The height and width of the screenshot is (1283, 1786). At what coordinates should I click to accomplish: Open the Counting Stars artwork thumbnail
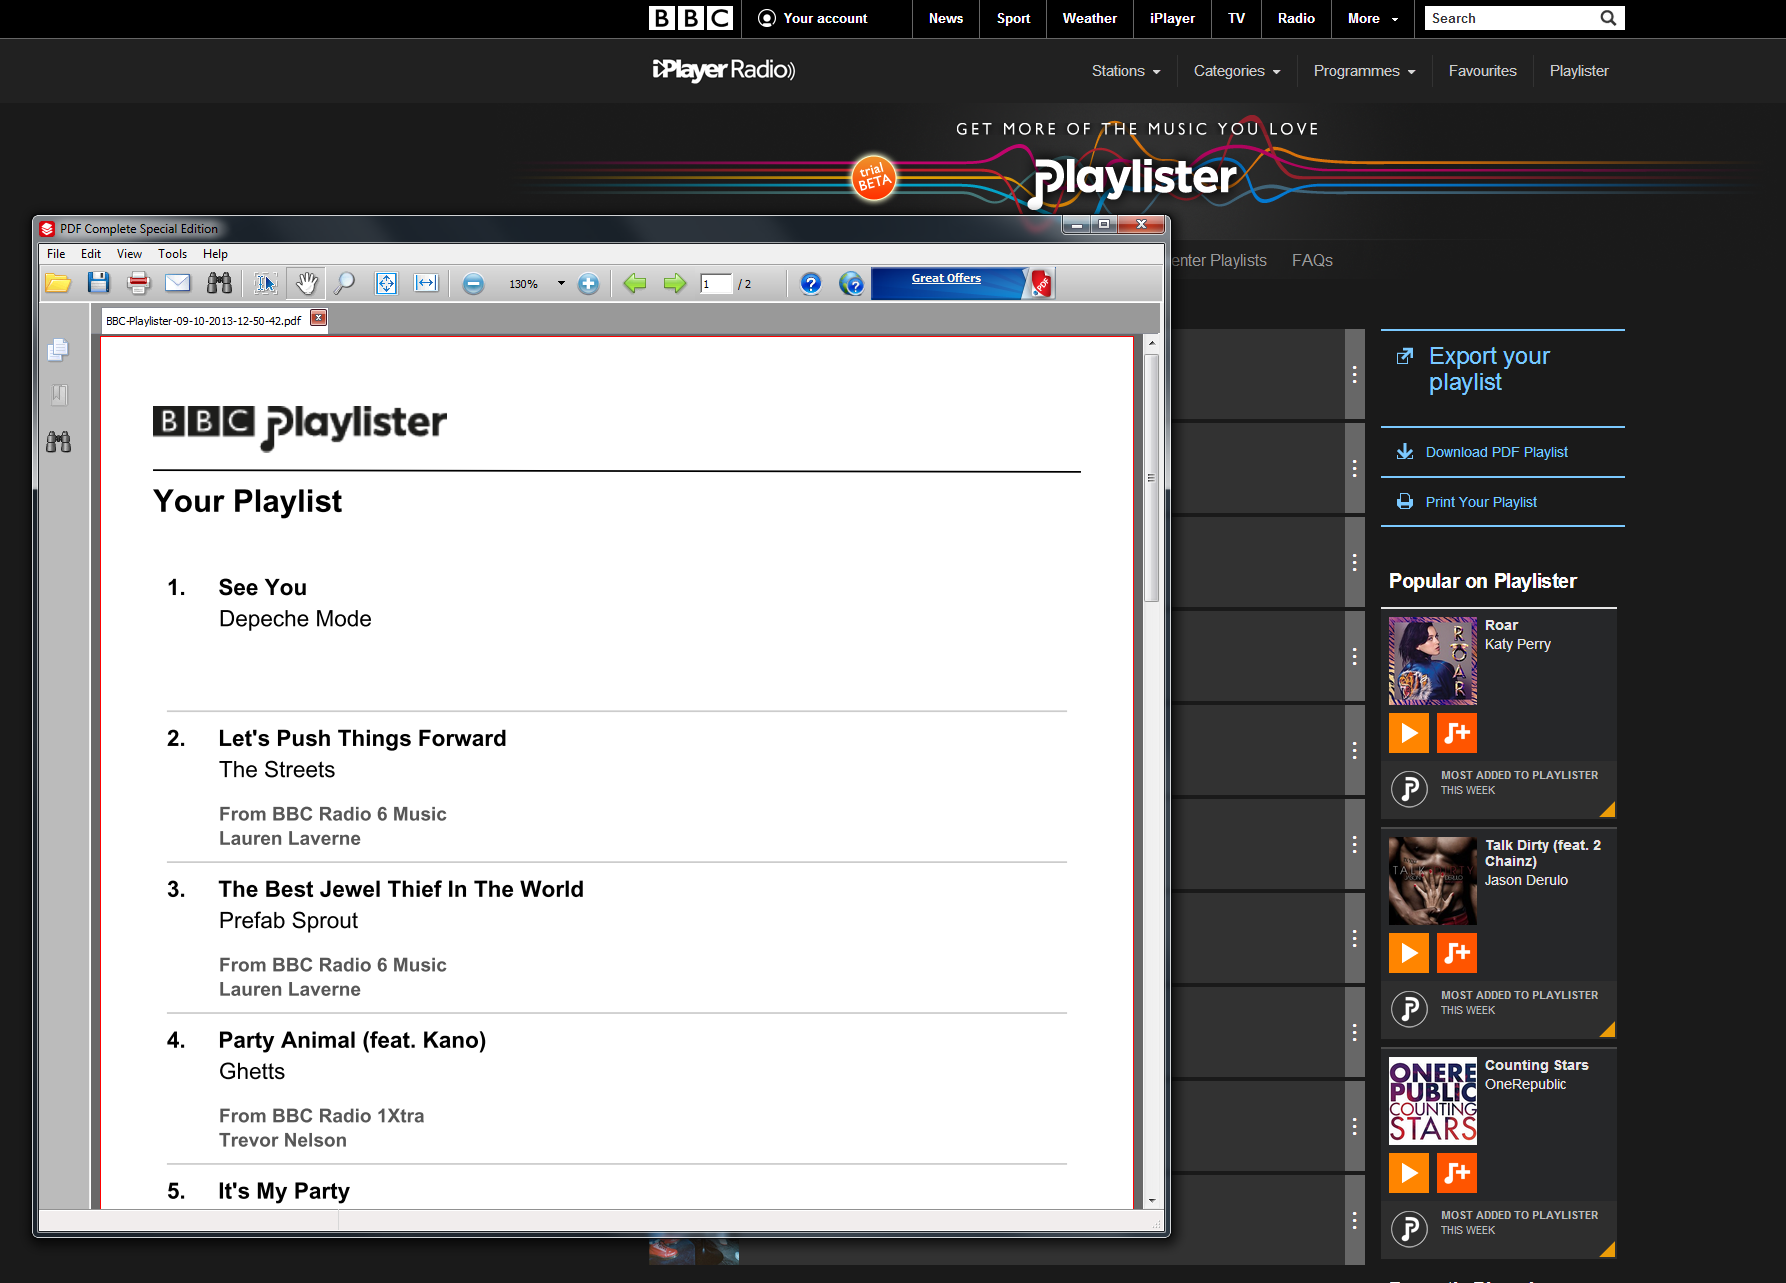[x=1432, y=1101]
